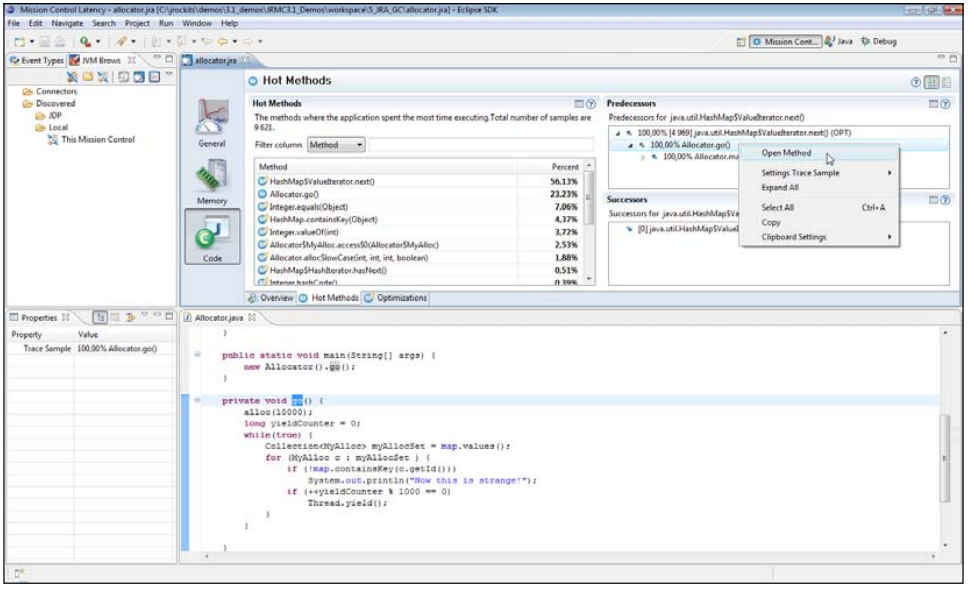The width and height of the screenshot is (968, 589).
Task: Switch to the Optimizations tab
Action: click(x=395, y=298)
